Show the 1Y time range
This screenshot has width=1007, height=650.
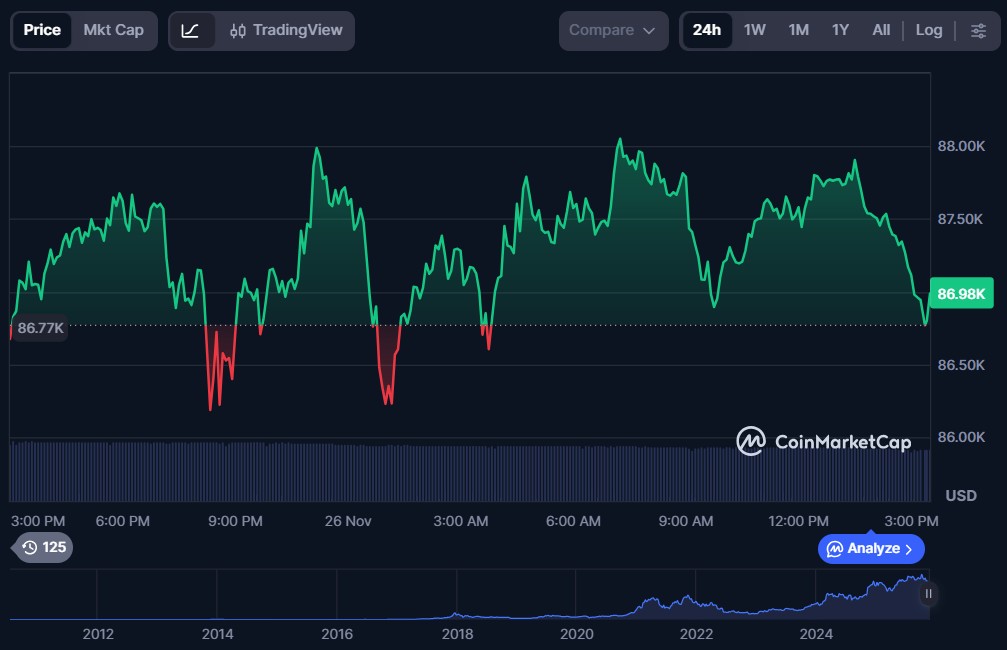[840, 30]
